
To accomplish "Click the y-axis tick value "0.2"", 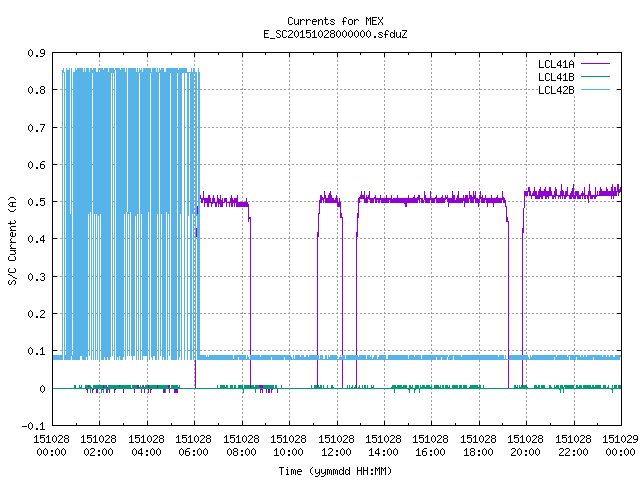I will tap(36, 314).
